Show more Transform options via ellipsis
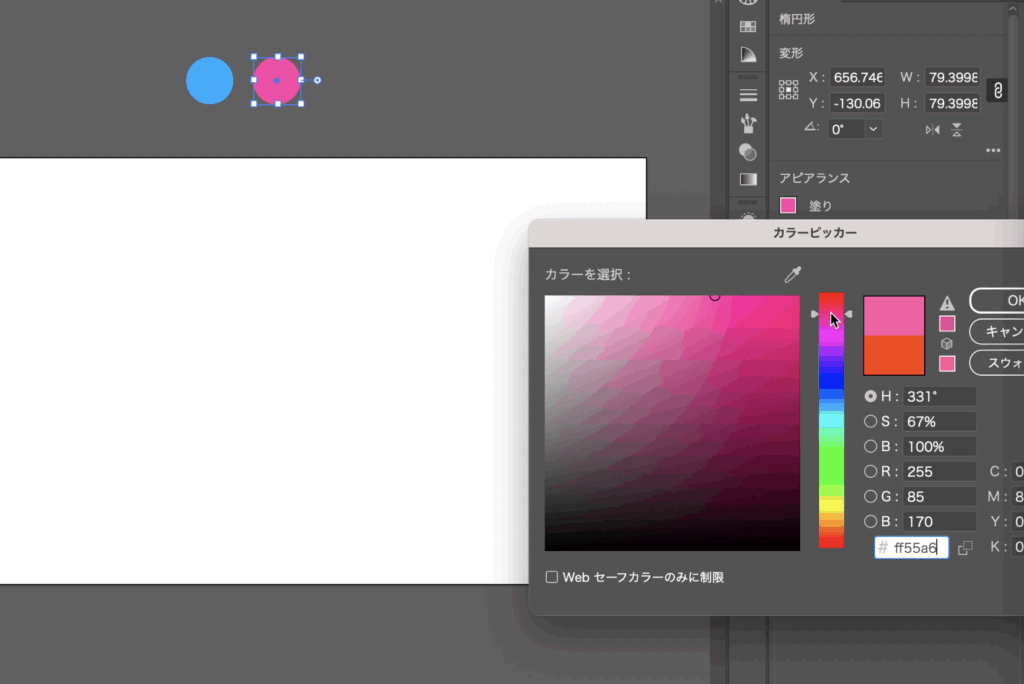 coord(993,151)
